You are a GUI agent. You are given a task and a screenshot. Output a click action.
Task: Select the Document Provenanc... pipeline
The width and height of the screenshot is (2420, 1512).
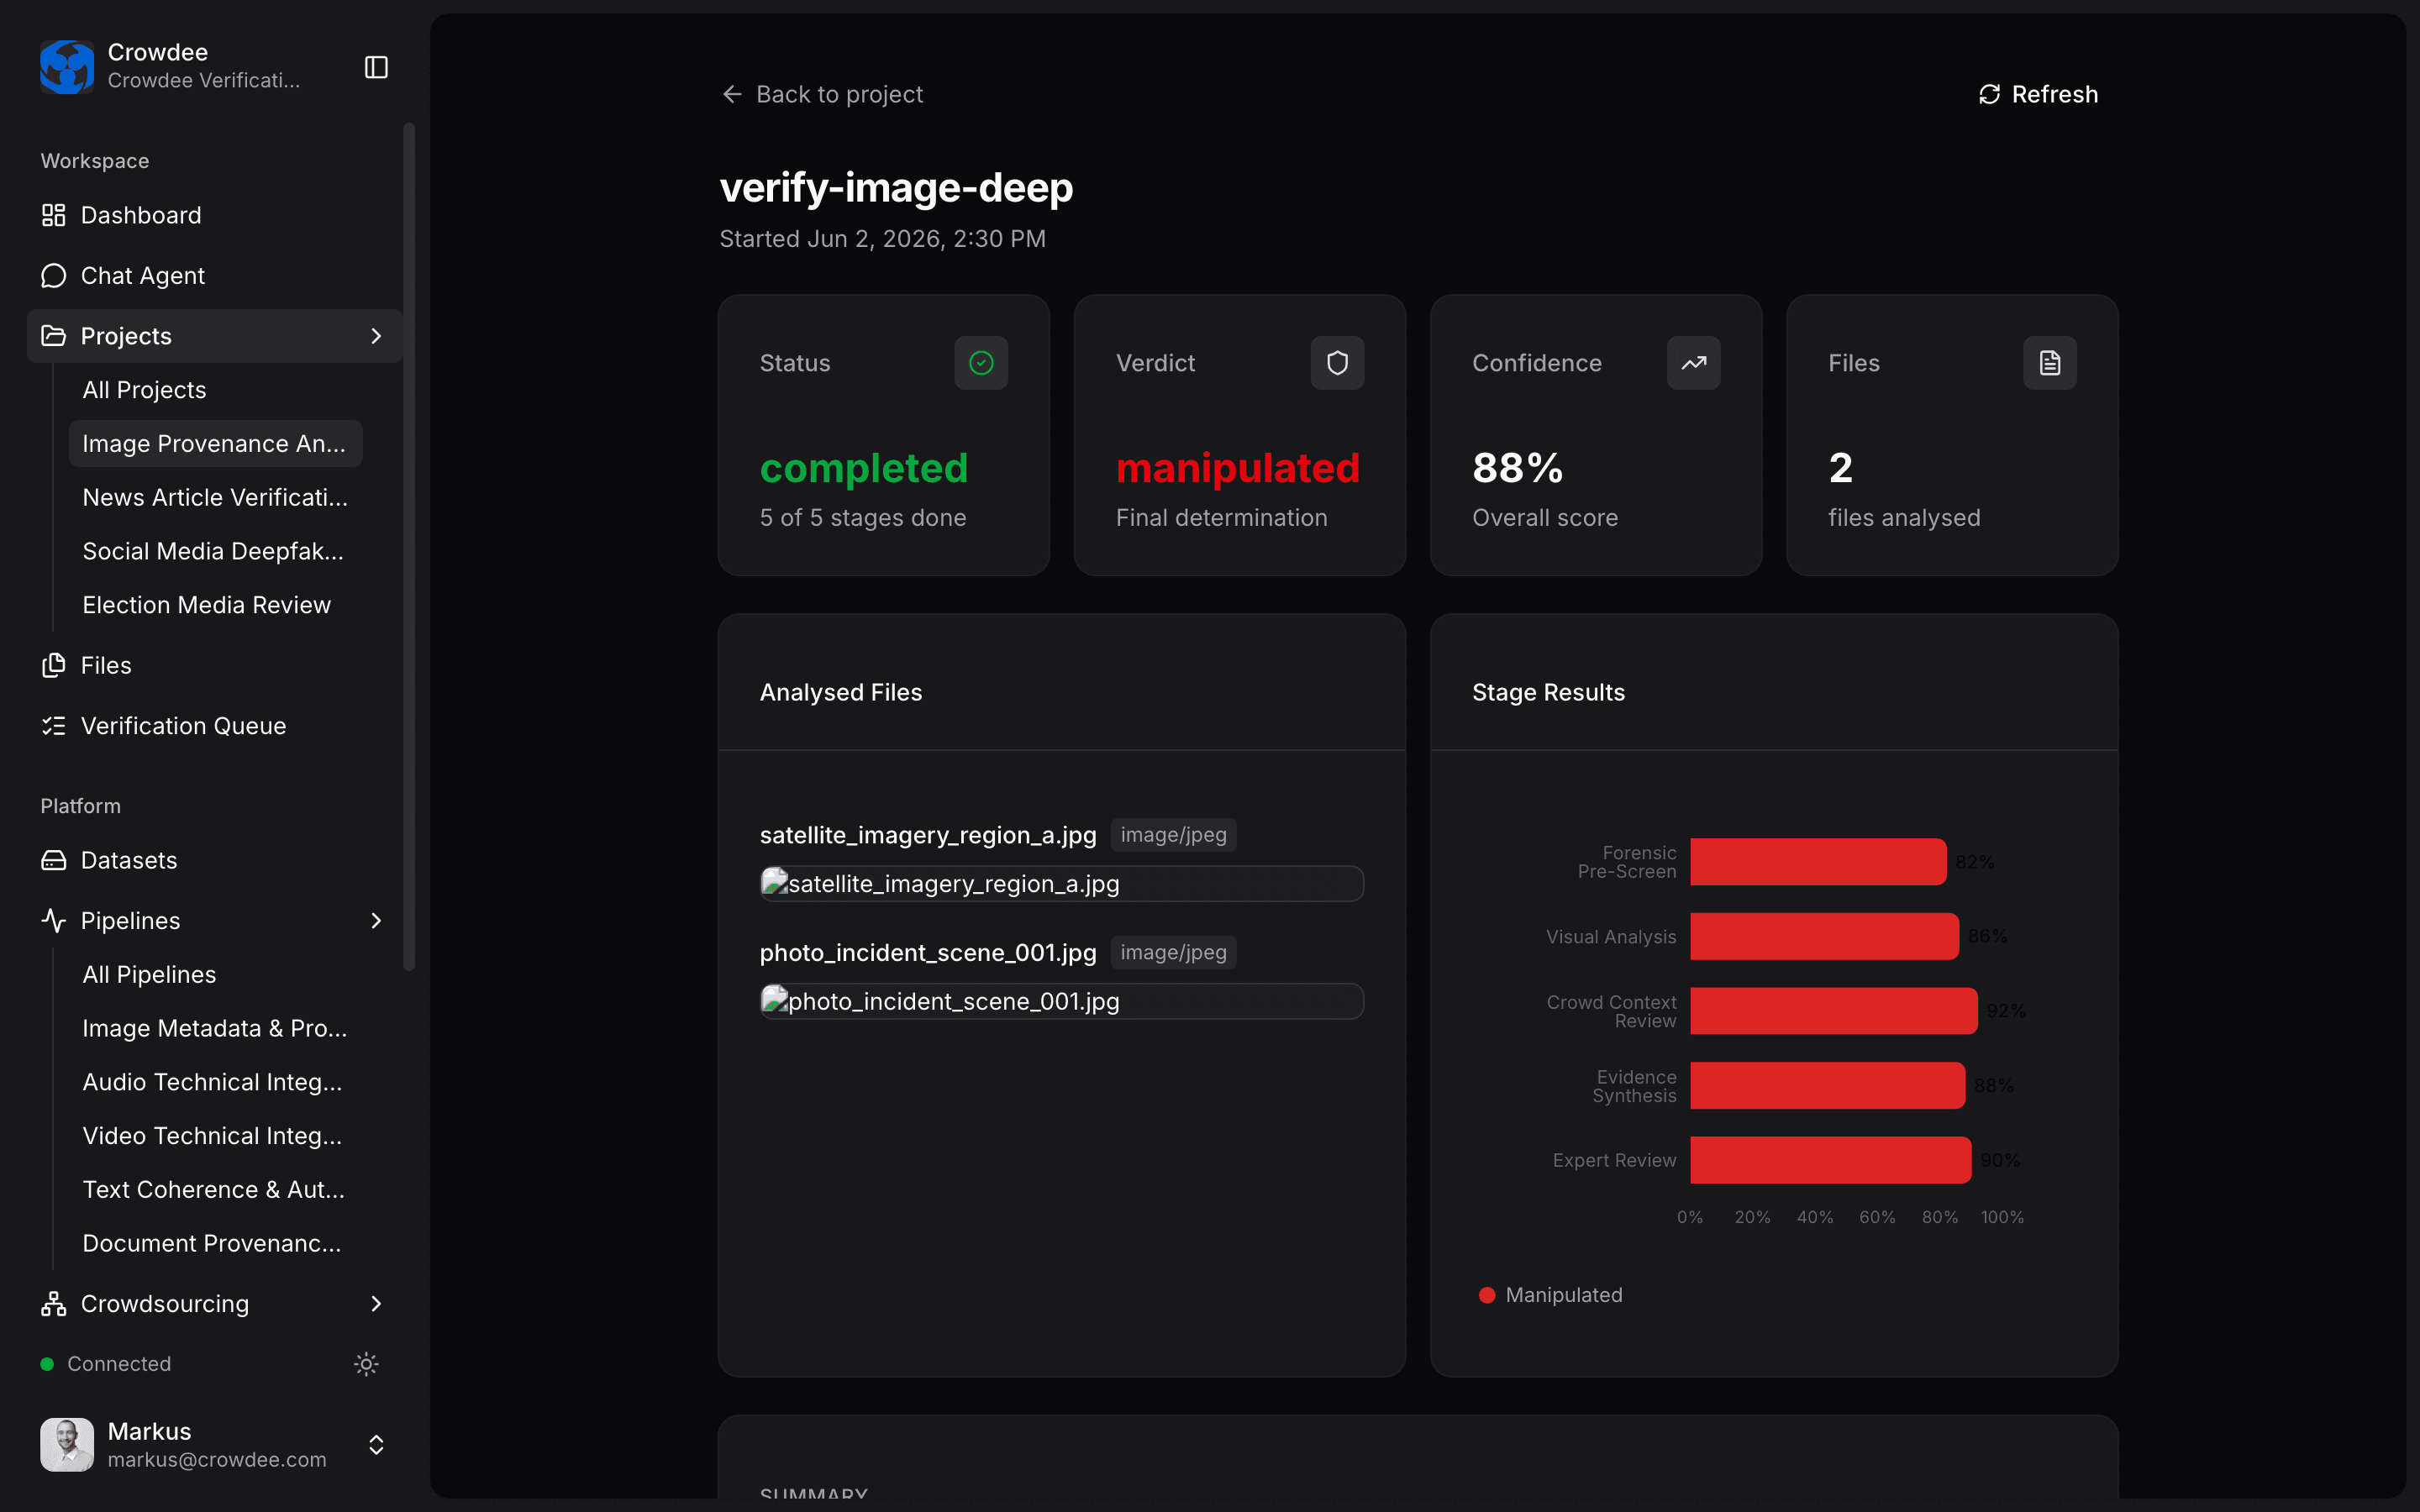215,1243
